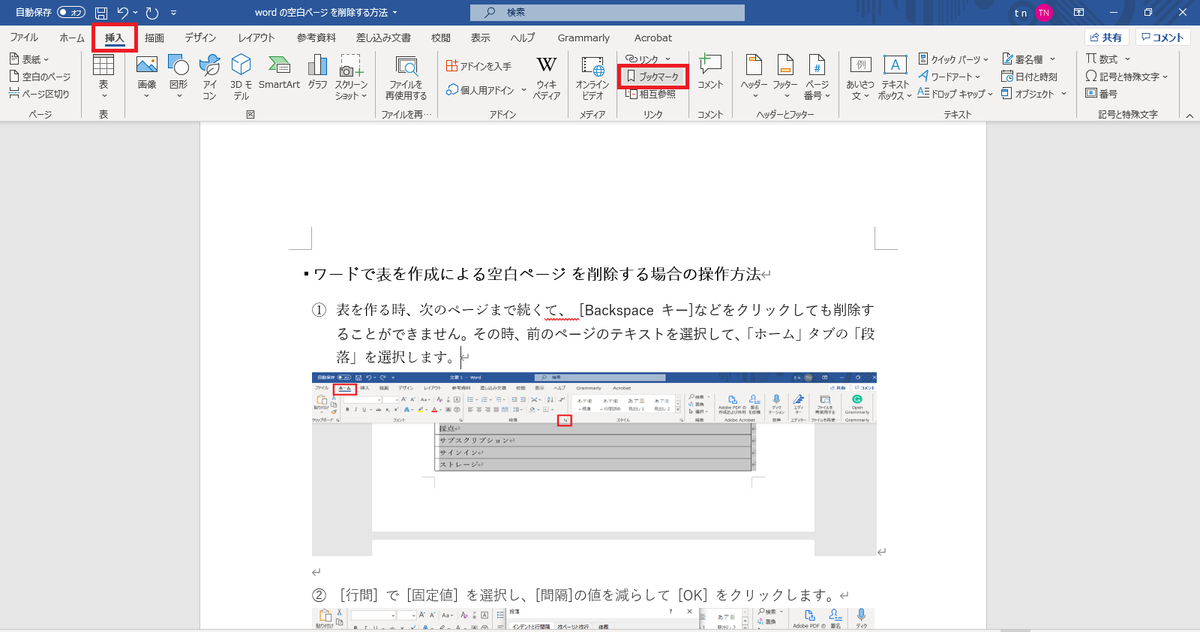Viewport: 1200px width, 632px height.
Task: Insert a SmartArt graphic
Action: point(279,72)
